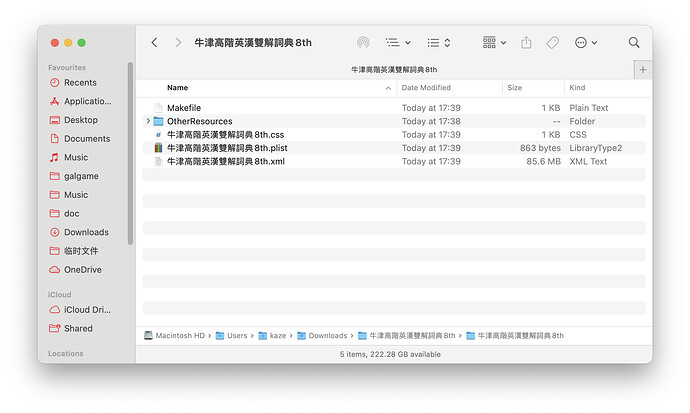The width and height of the screenshot is (690, 413).
Task: Select the 牛津高階英漢雙解詞典 8th tab
Action: 393,70
